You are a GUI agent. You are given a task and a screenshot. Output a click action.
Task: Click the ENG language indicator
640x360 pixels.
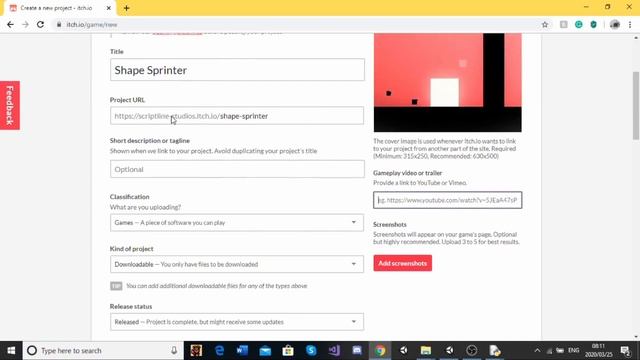click(573, 351)
